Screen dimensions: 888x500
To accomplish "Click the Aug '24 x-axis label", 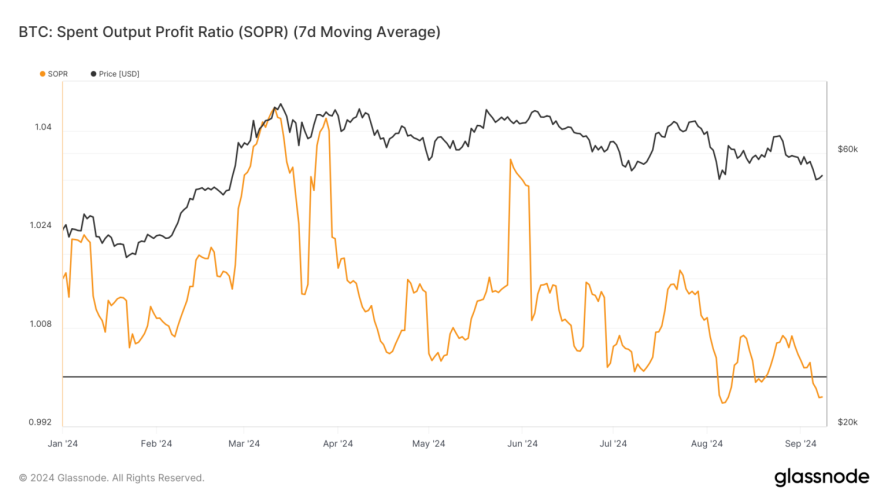I will [x=706, y=442].
